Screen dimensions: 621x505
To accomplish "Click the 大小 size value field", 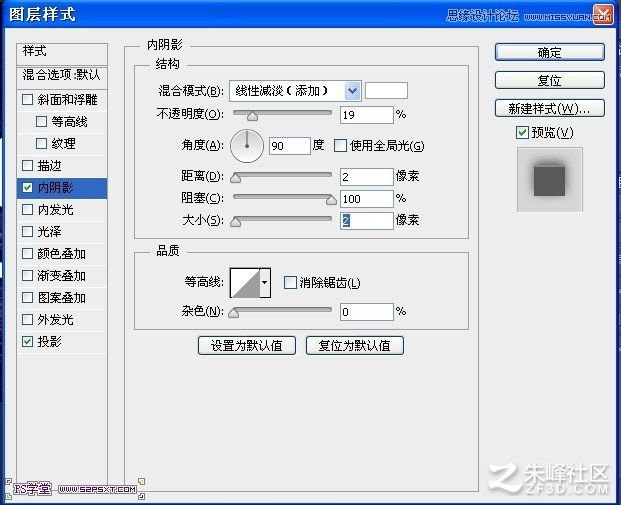I will pos(367,221).
